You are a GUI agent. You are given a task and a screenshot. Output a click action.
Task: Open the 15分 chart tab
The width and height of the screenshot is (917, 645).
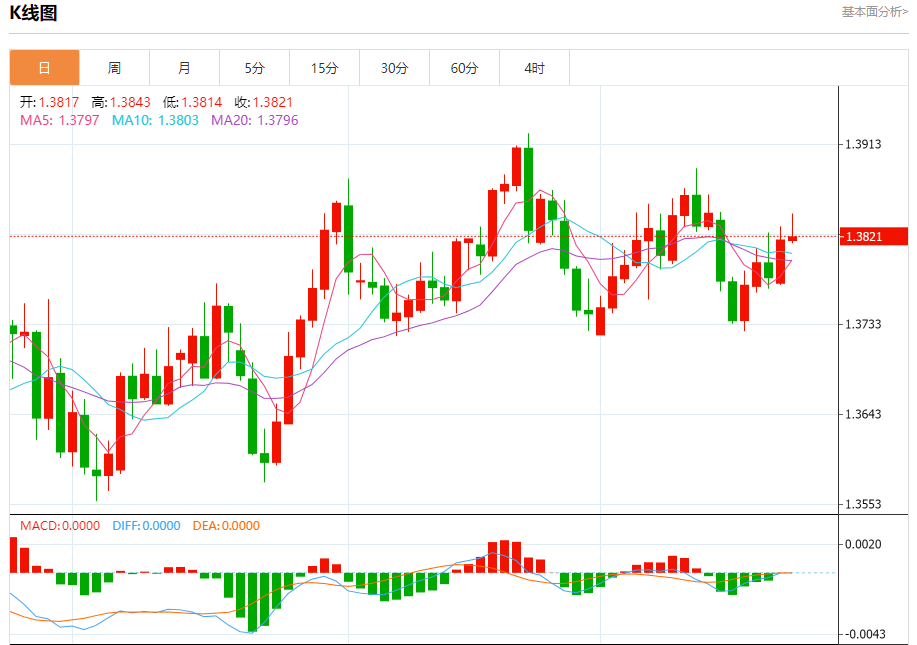coord(325,68)
